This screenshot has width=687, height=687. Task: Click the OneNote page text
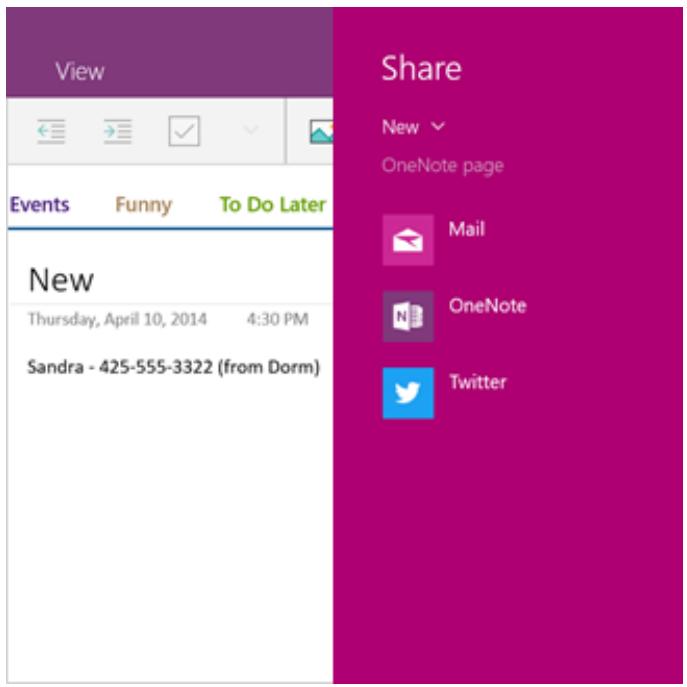tap(443, 166)
